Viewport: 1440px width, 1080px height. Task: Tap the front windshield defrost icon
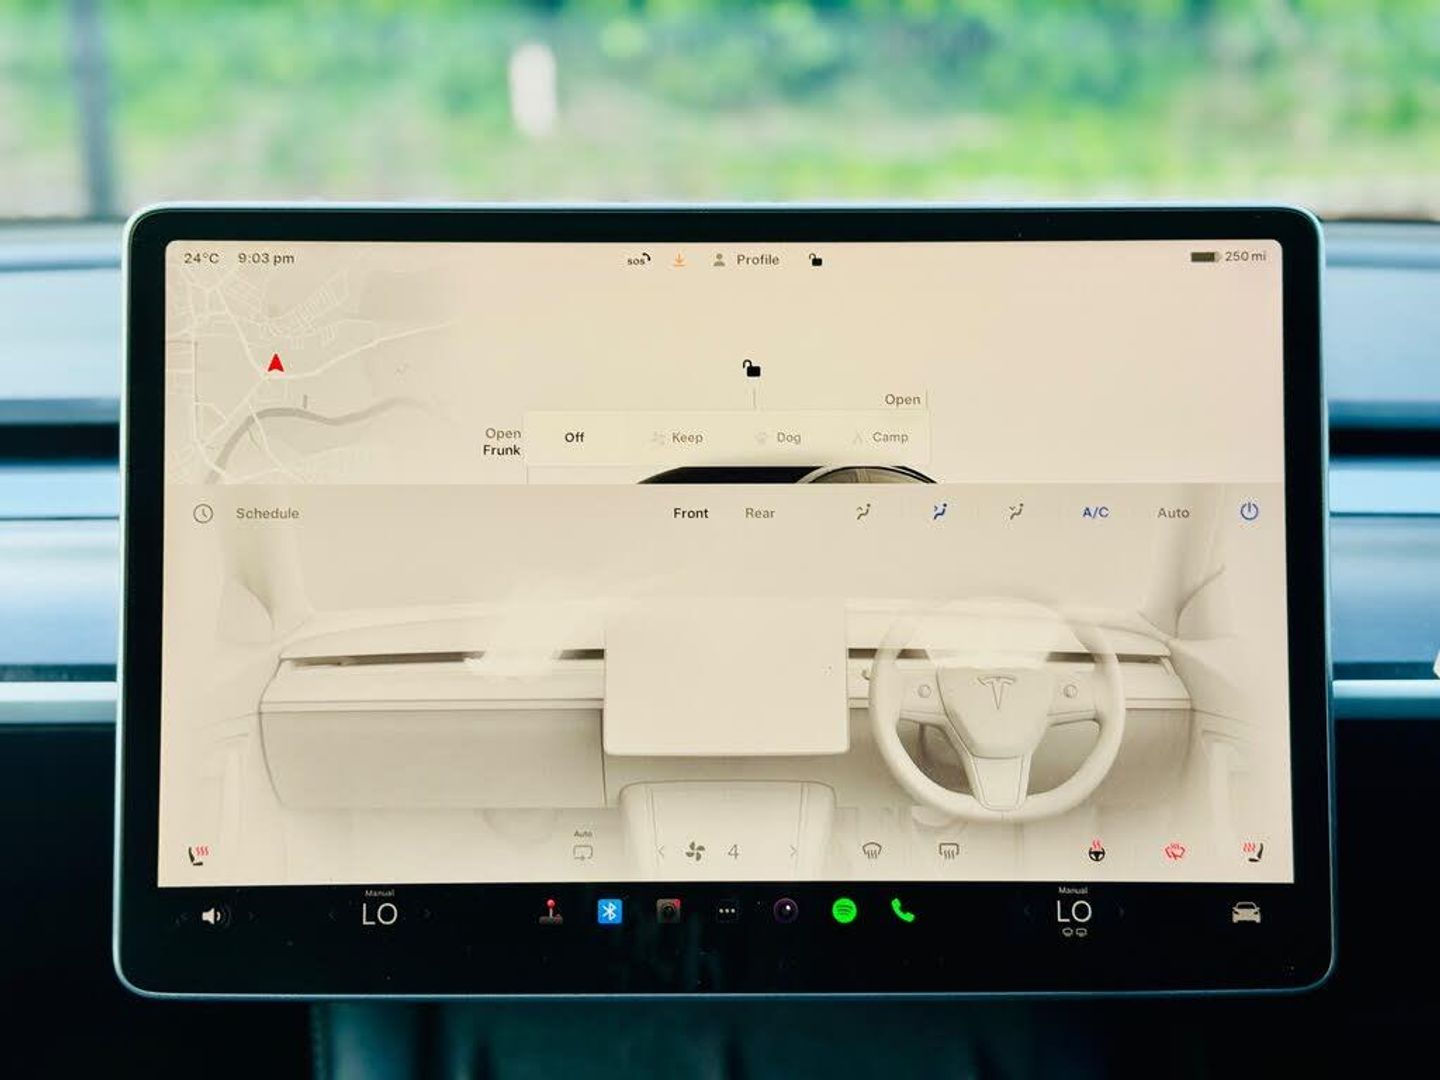pos(872,851)
